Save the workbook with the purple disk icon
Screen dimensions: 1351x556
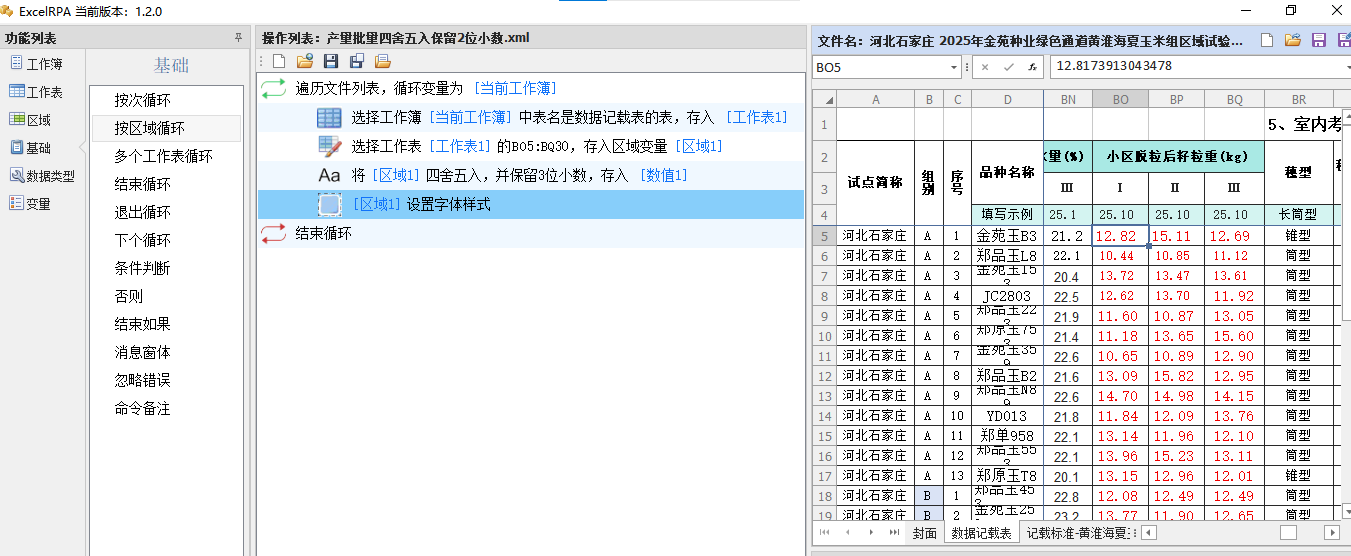click(1318, 41)
